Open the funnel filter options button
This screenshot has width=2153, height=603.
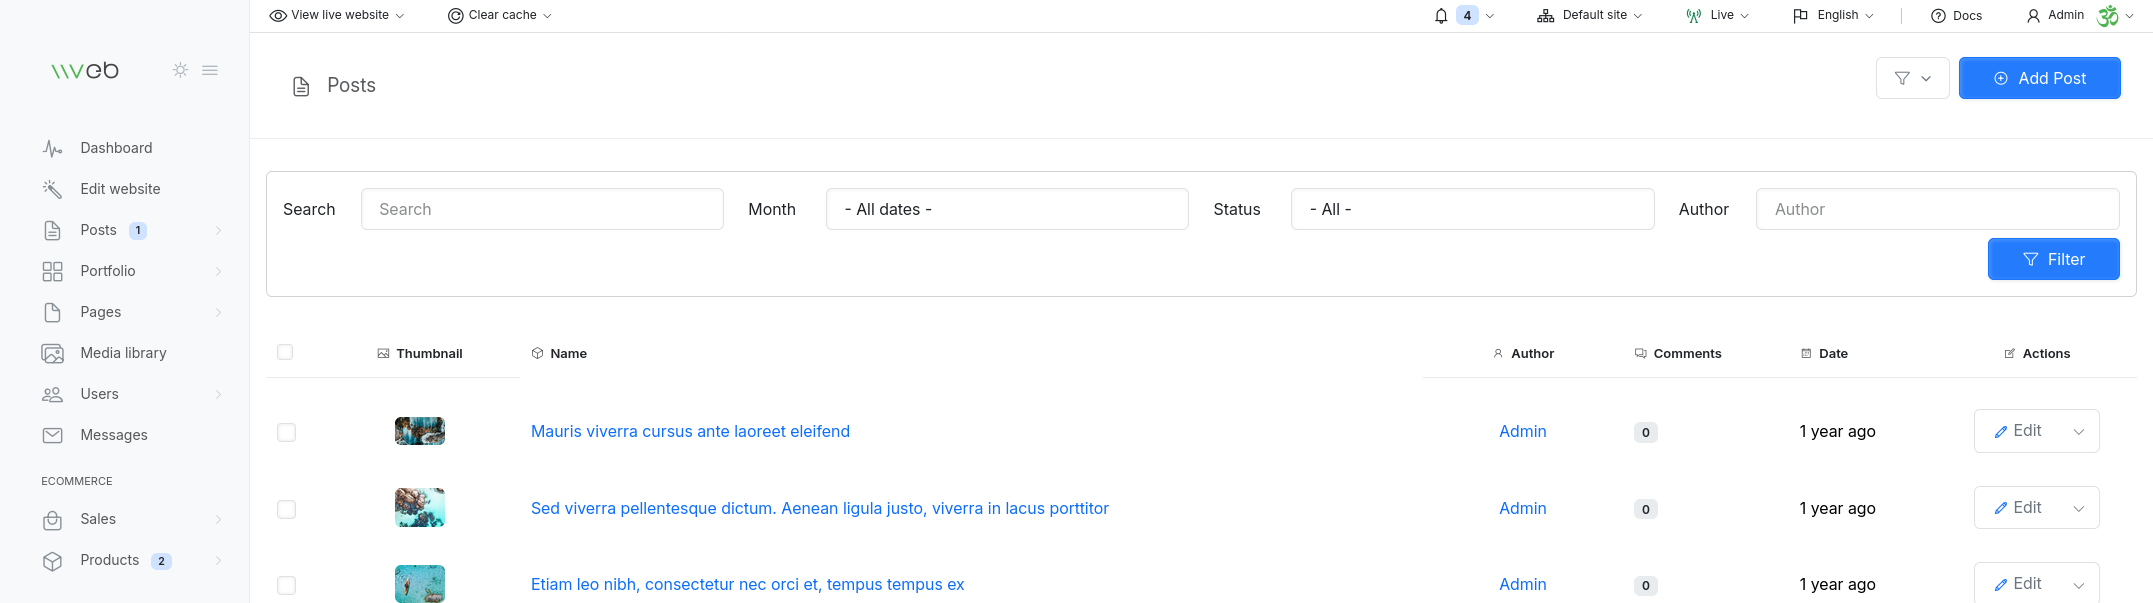point(1912,78)
